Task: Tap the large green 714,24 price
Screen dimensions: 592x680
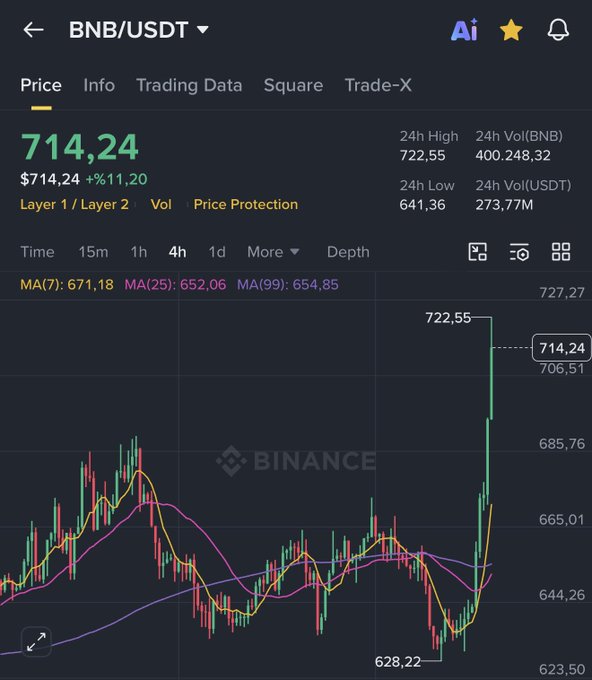Action: [79, 147]
